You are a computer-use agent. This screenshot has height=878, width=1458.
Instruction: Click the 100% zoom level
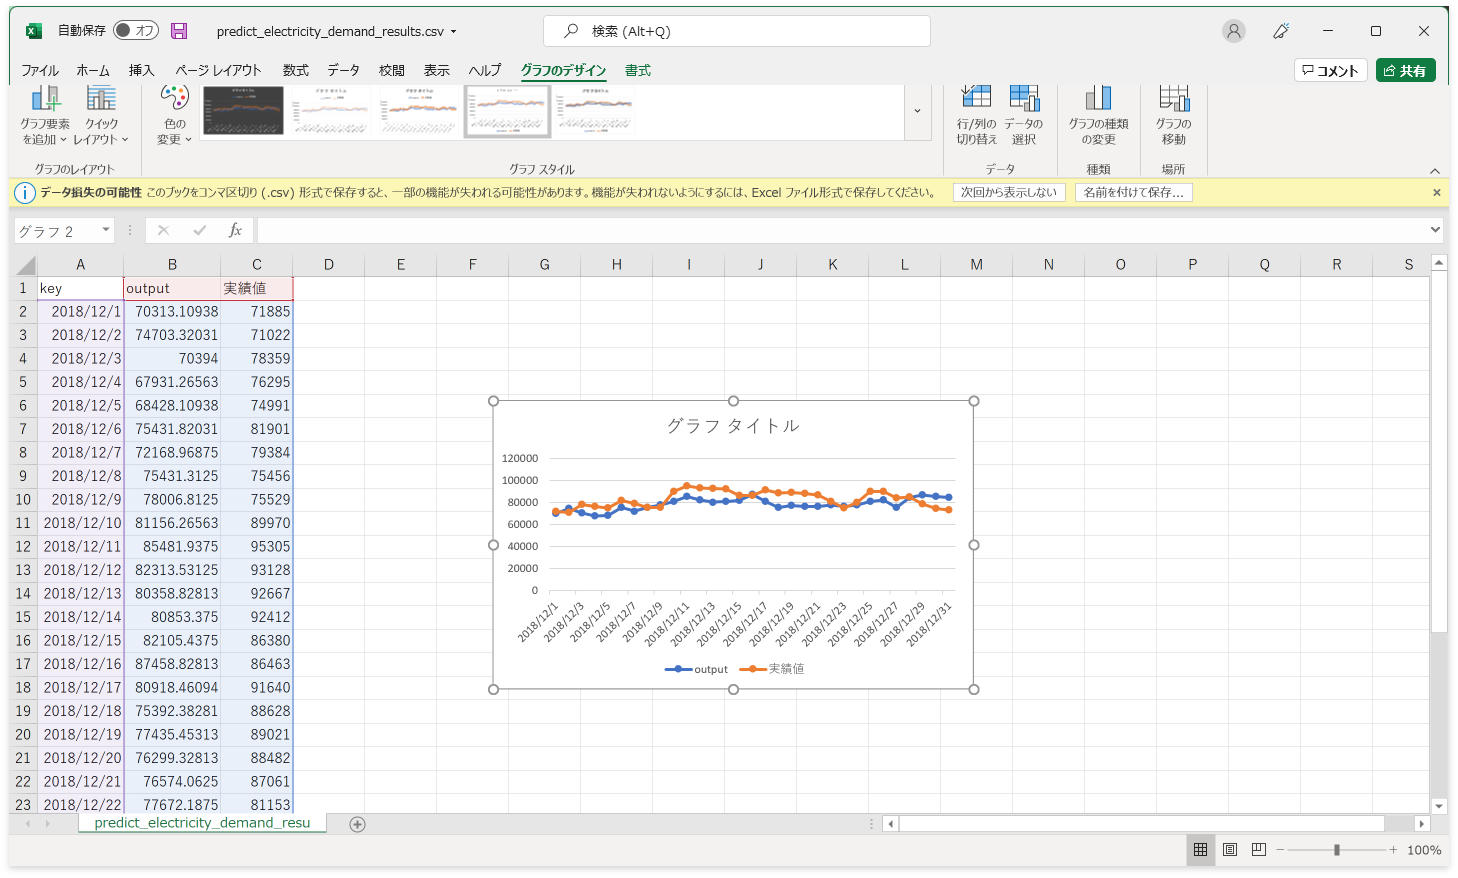[x=1424, y=850]
